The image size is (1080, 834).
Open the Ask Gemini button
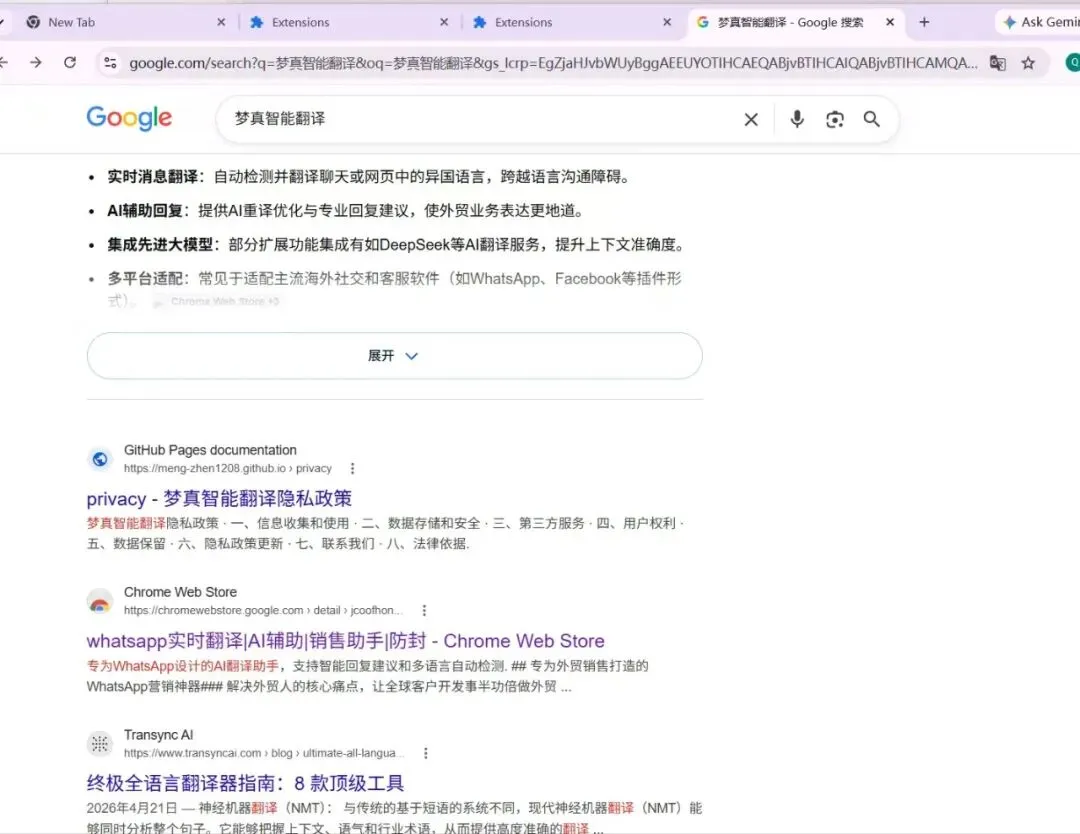(x=1039, y=22)
